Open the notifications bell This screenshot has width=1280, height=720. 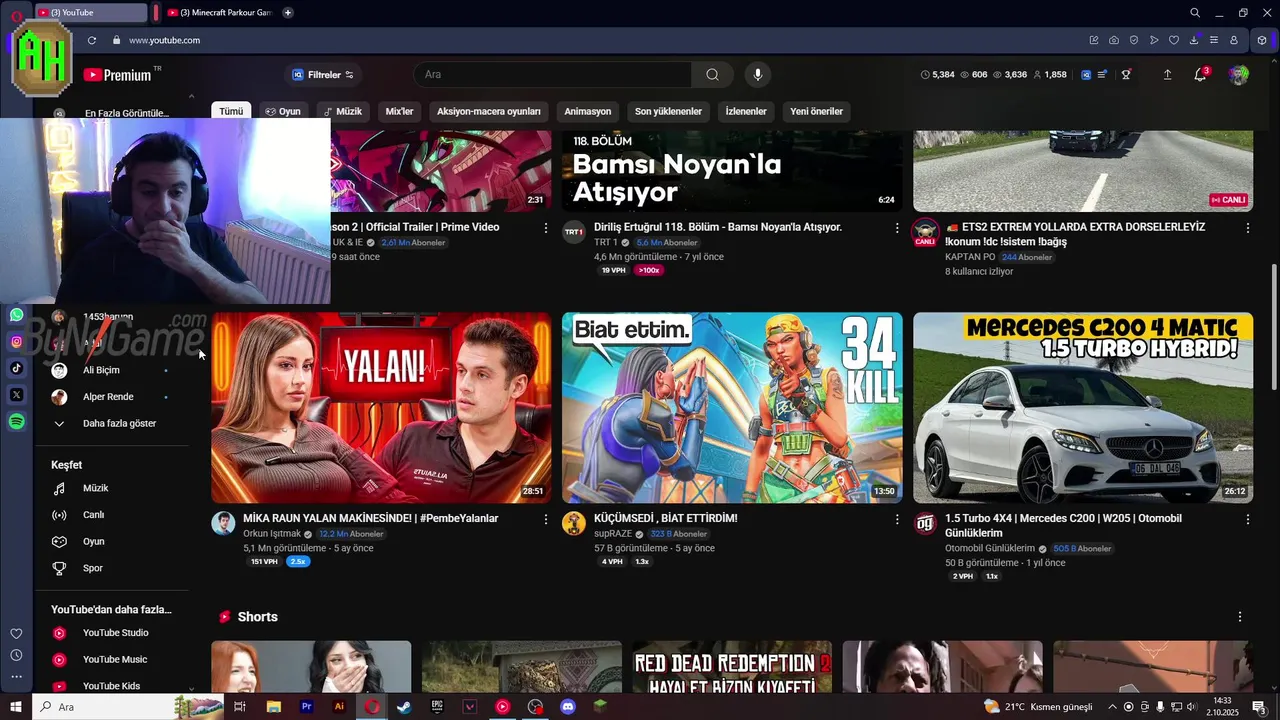click(x=1201, y=75)
